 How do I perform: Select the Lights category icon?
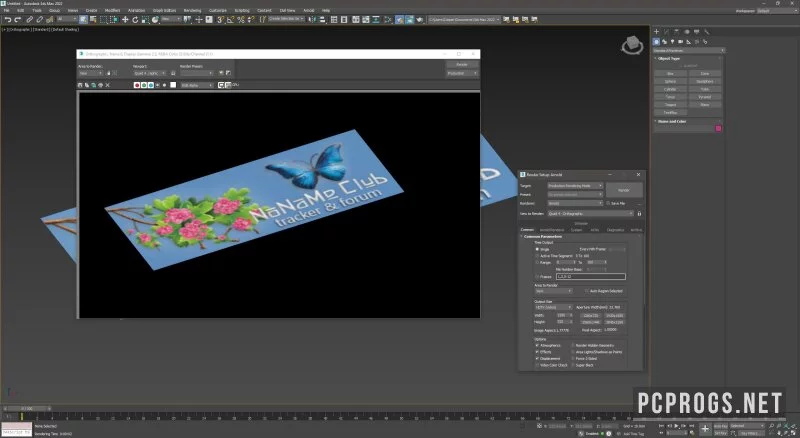pyautogui.click(x=672, y=42)
